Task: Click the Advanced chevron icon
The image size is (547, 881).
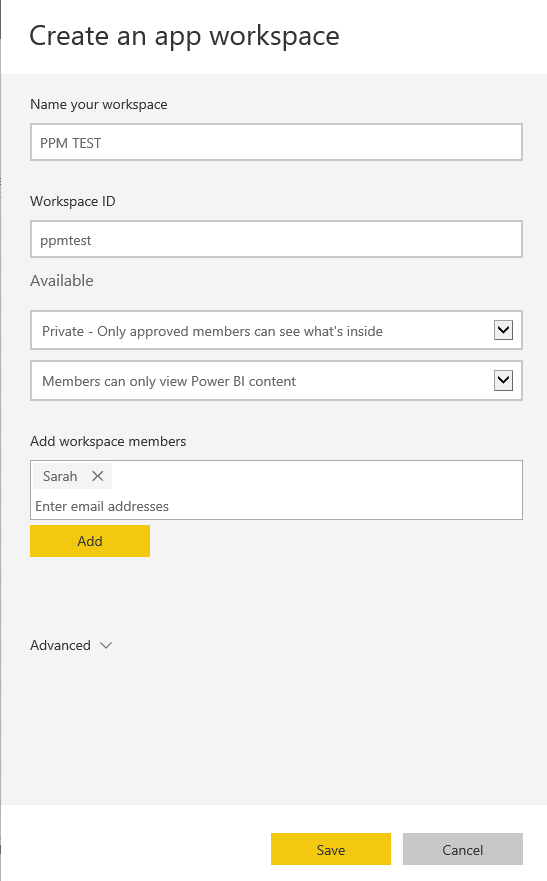Action: 106,645
